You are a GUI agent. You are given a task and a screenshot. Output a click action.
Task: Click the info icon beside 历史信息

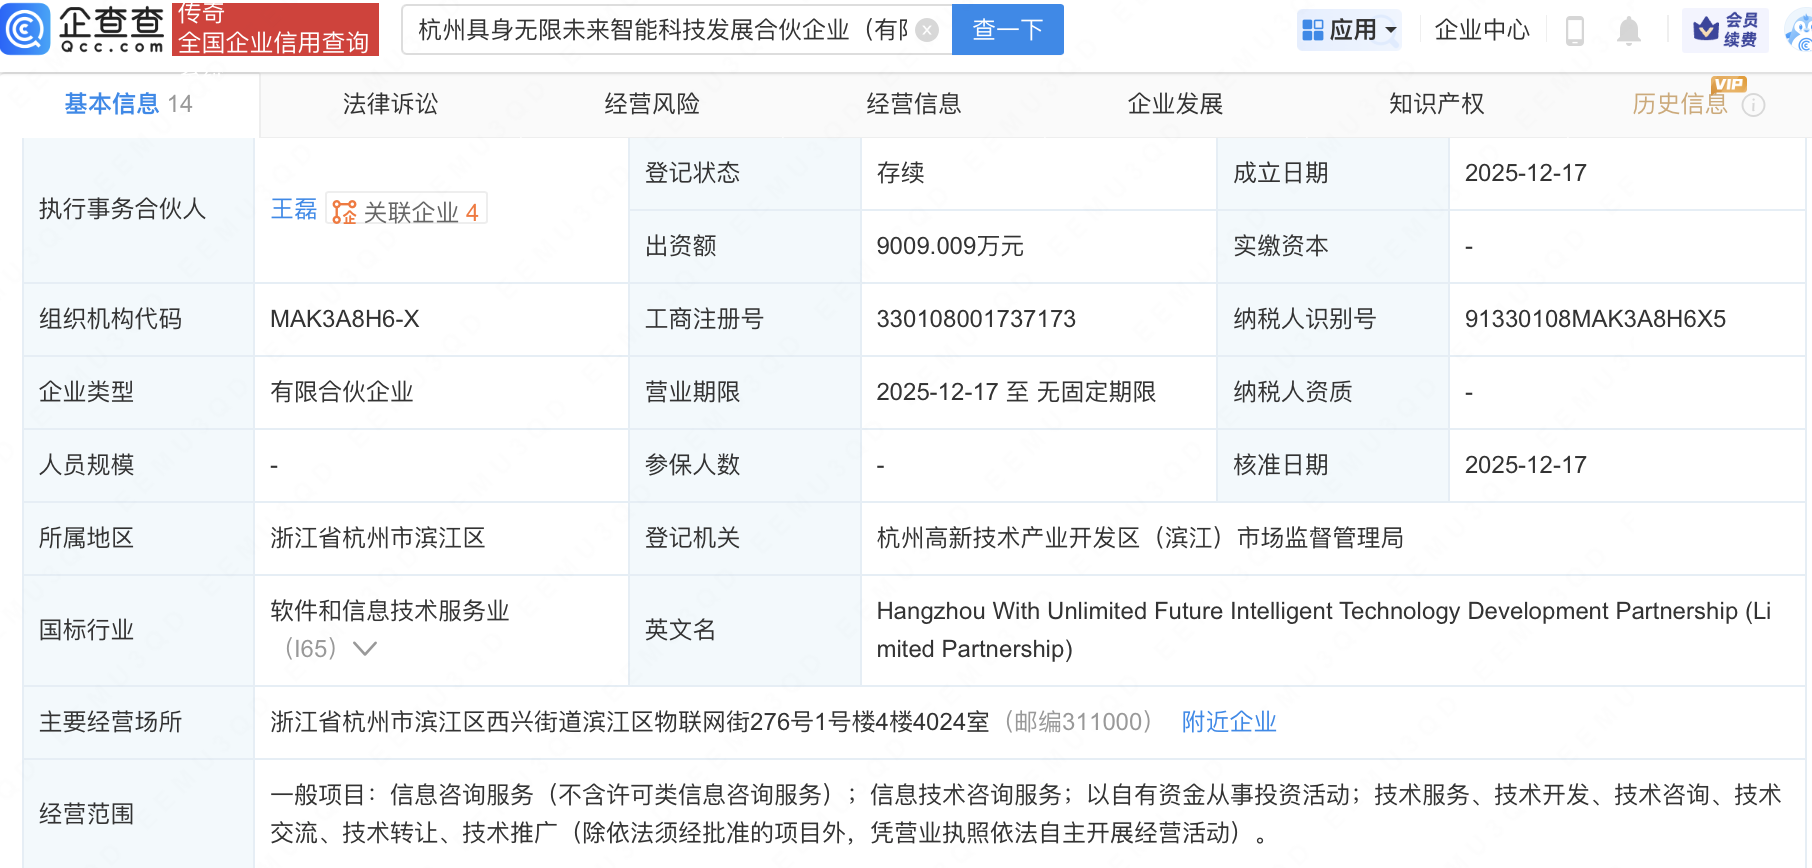(1753, 105)
